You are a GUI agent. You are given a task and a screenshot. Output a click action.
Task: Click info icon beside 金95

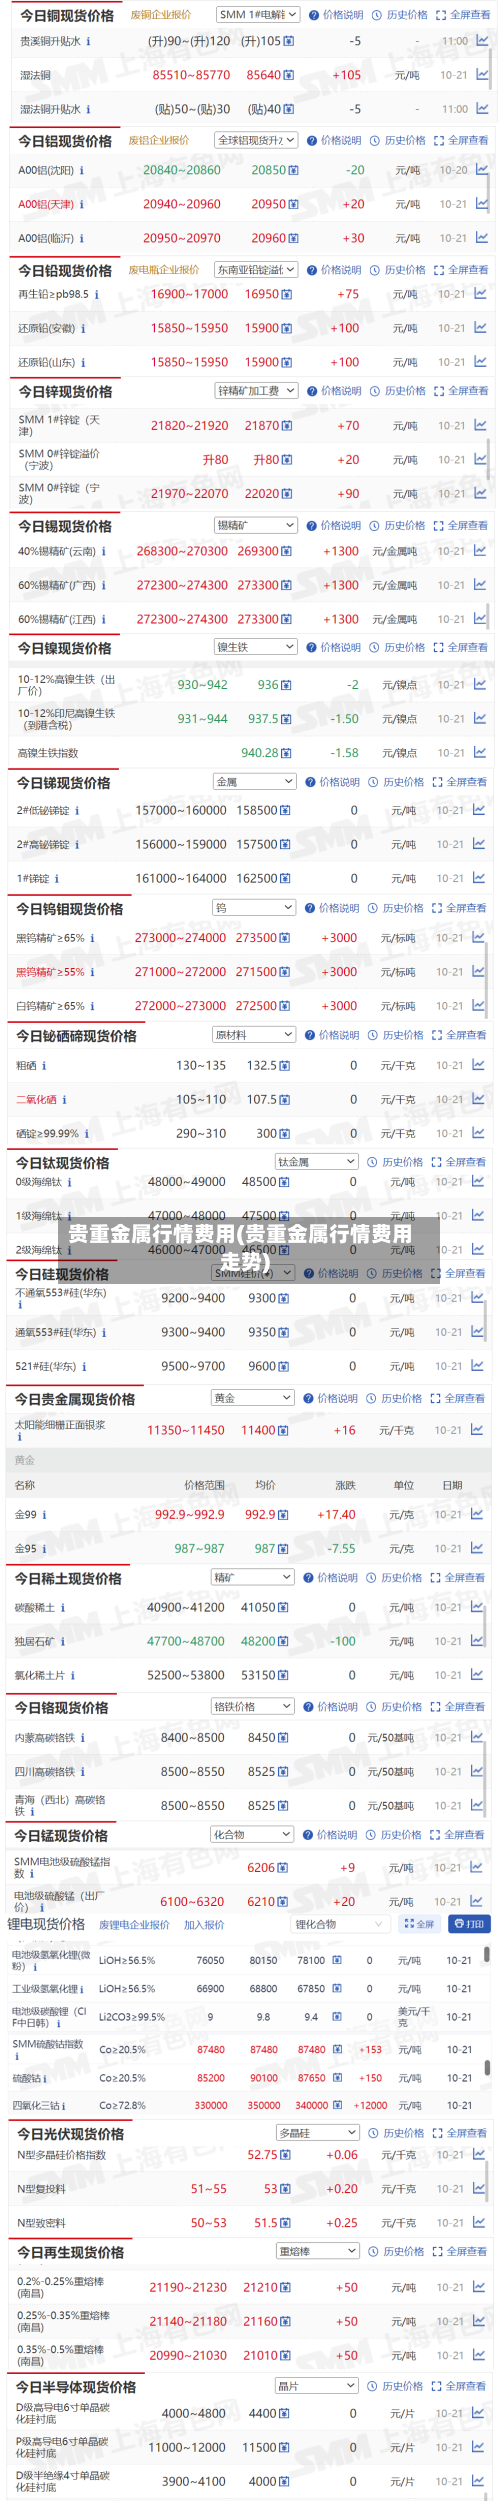pos(45,1549)
